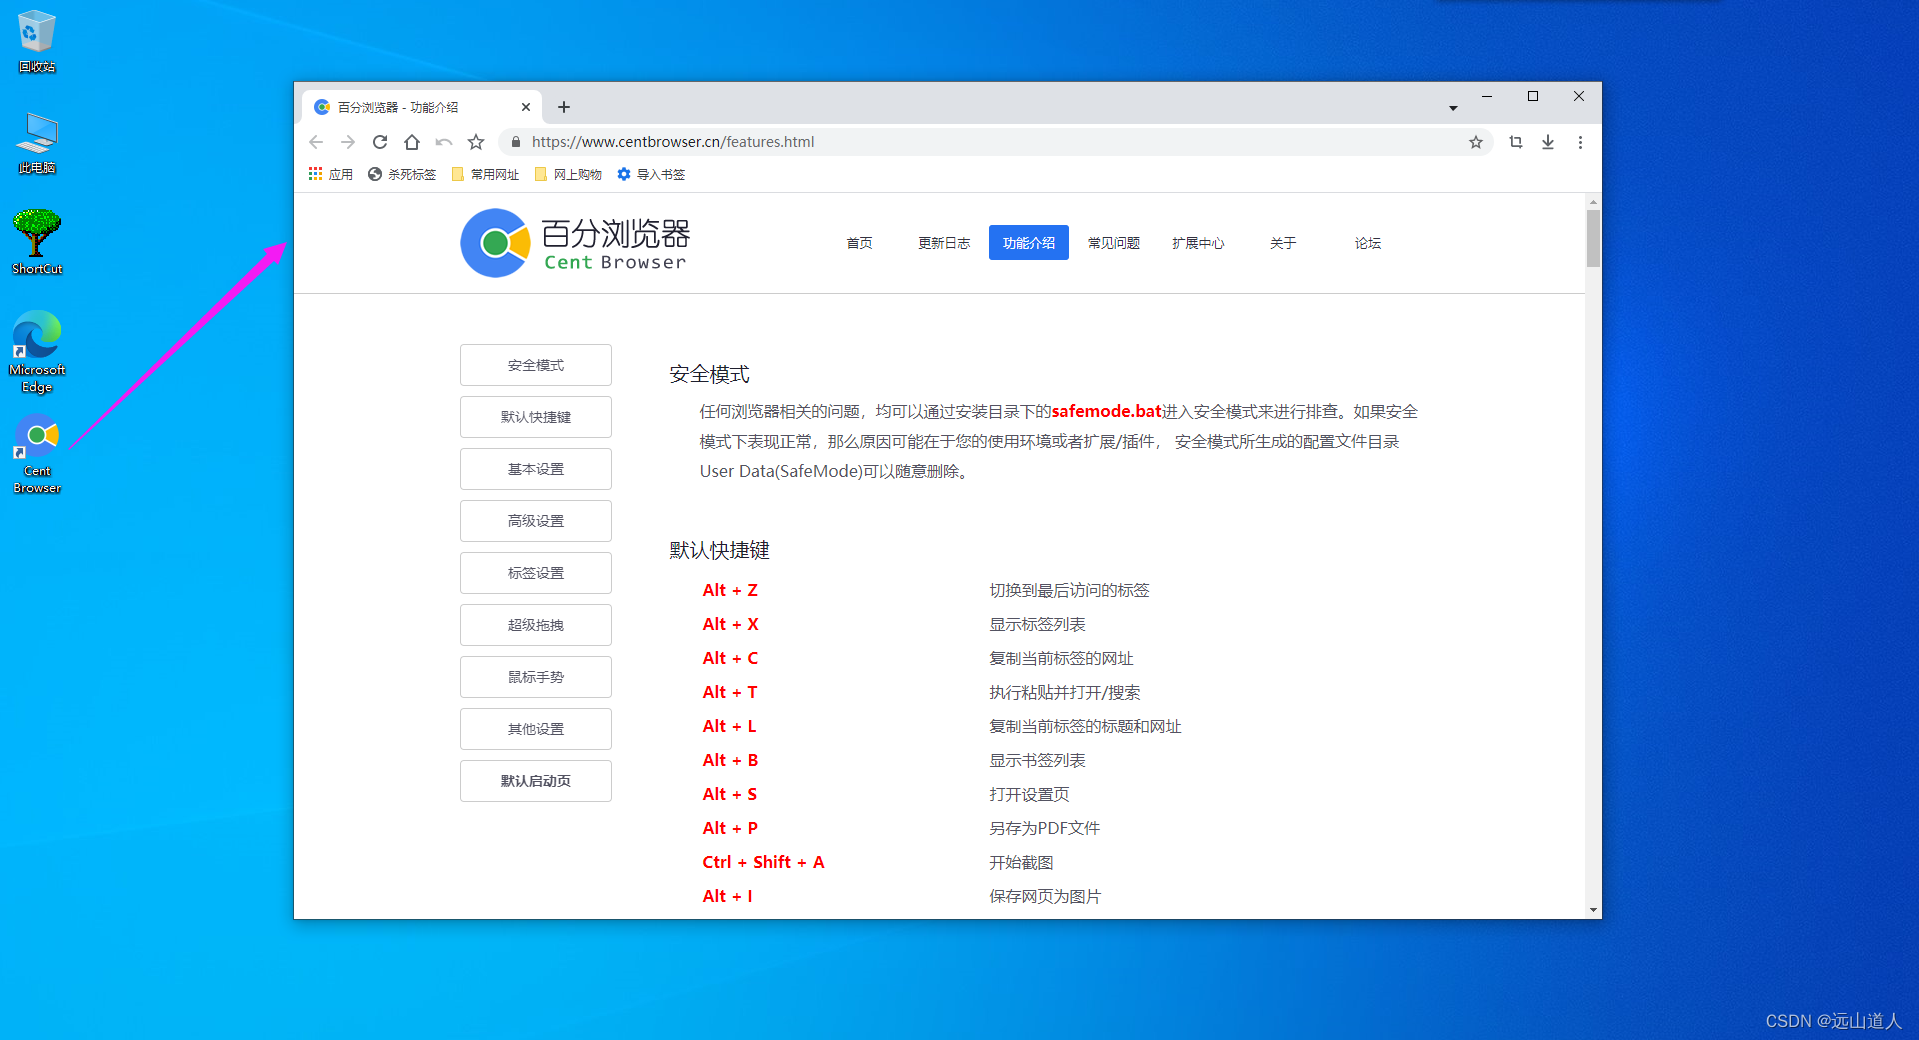Select the ShortCut tree desktop icon
This screenshot has height=1040, width=1919.
click(37, 242)
